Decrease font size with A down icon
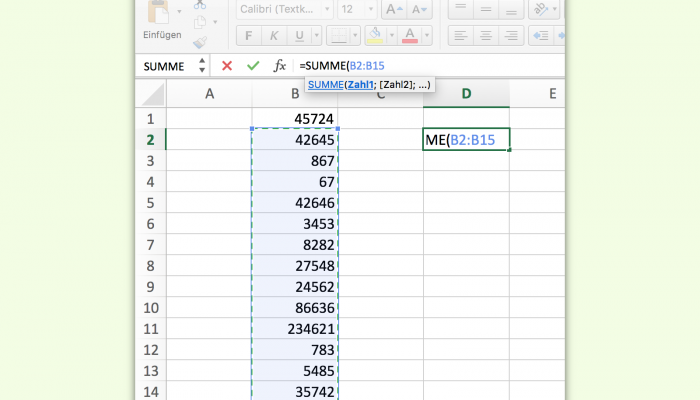Viewport: 700px width, 400px height. click(419, 9)
